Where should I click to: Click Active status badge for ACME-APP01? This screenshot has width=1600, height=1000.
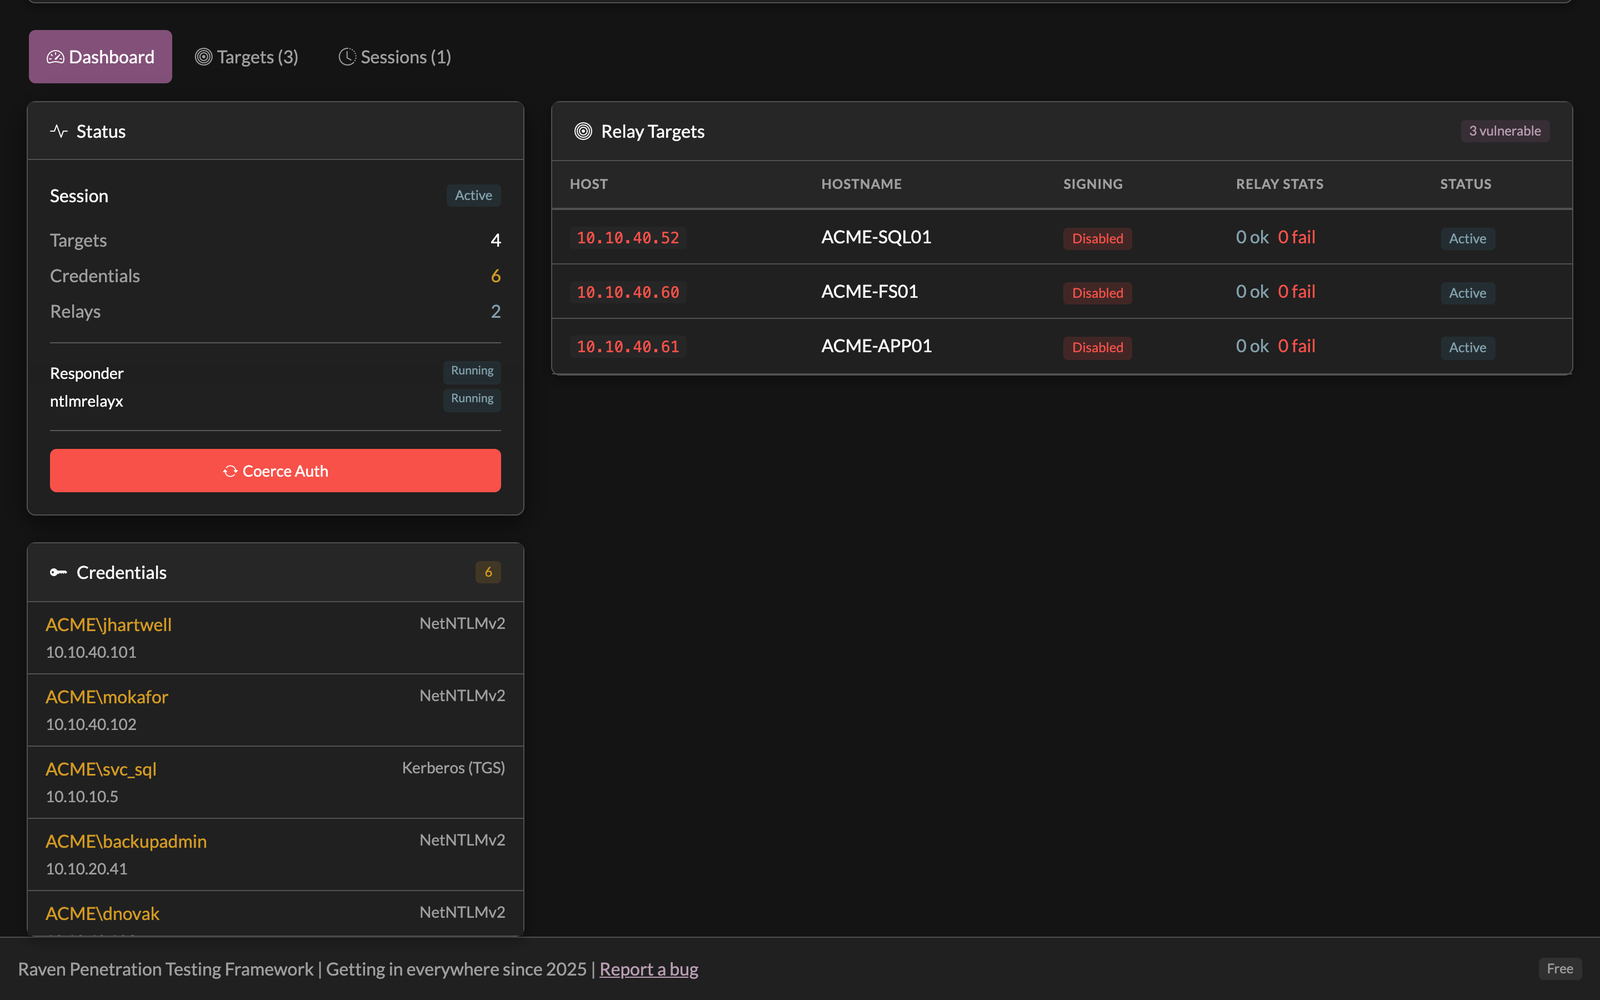pyautogui.click(x=1467, y=347)
